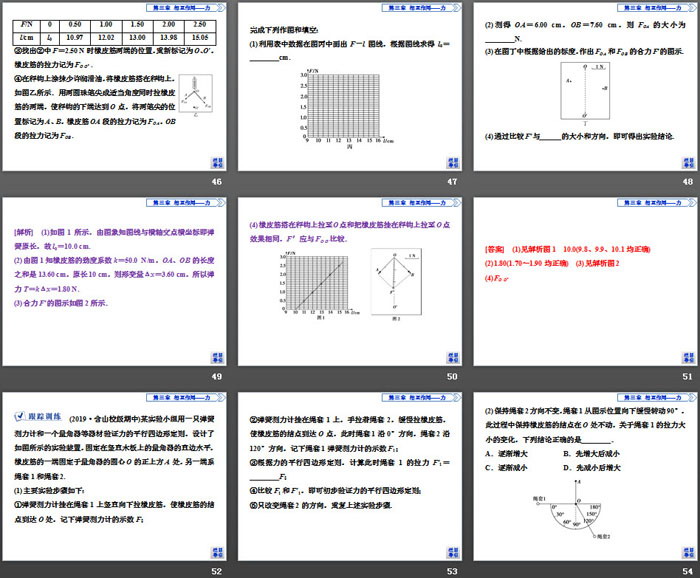700x578 pixels.
Task: Click answer option 'D. 先减小后增大' on slide 54
Action: (x=592, y=468)
